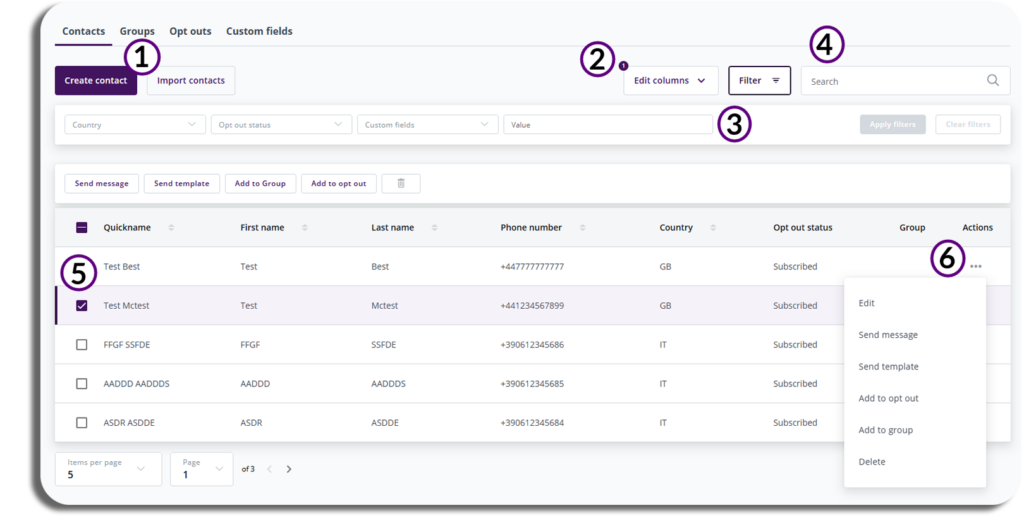Toggle the Filter button
1024x527 pixels.
760,80
